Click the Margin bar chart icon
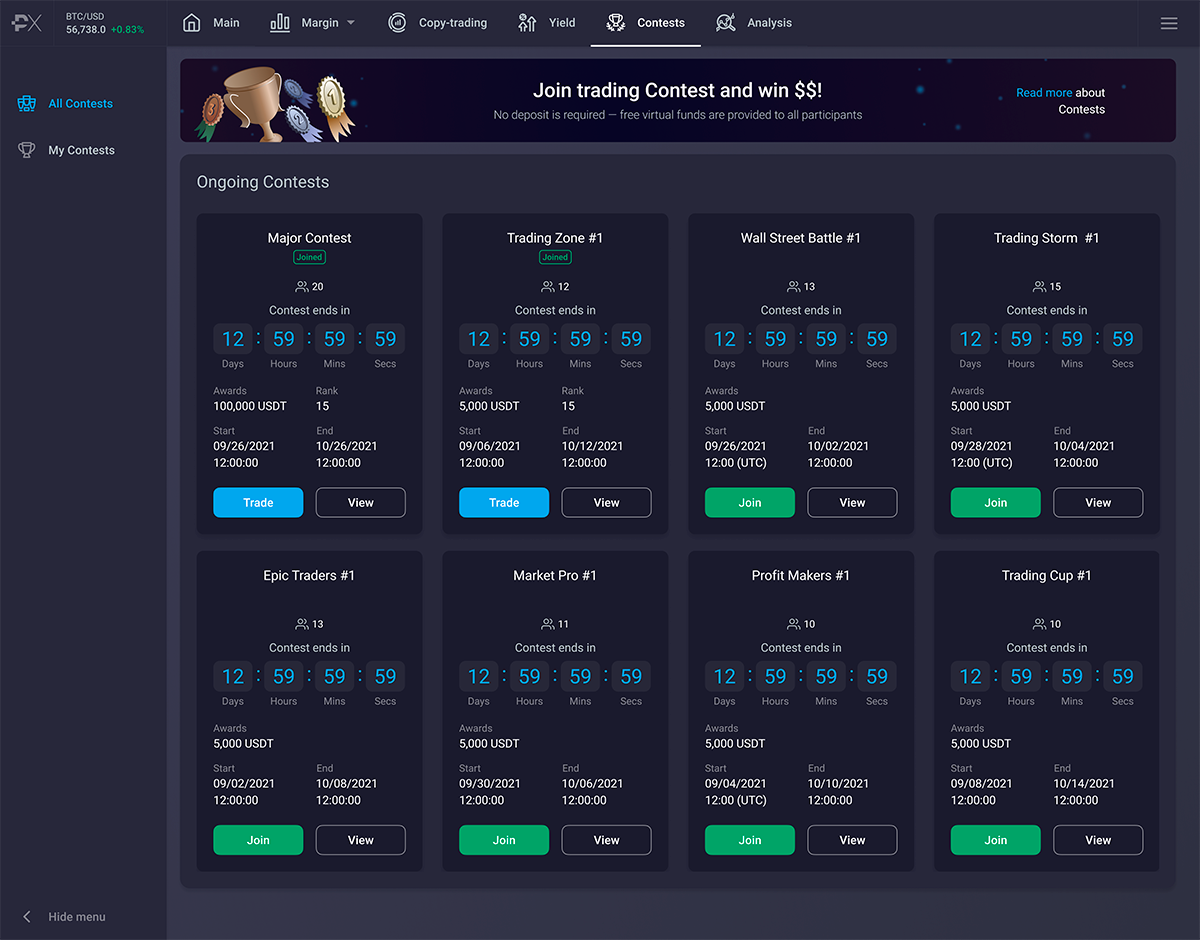The height and width of the screenshot is (940, 1200). 280,23
